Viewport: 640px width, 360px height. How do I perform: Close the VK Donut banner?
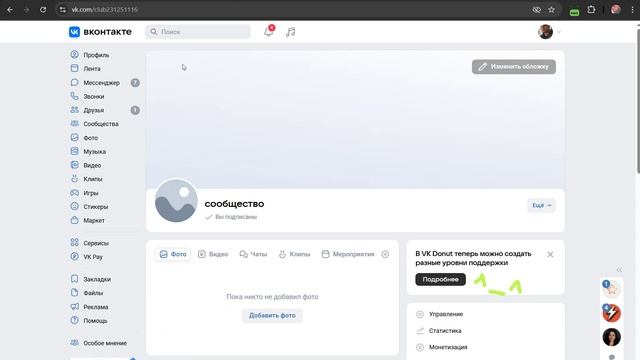click(550, 254)
